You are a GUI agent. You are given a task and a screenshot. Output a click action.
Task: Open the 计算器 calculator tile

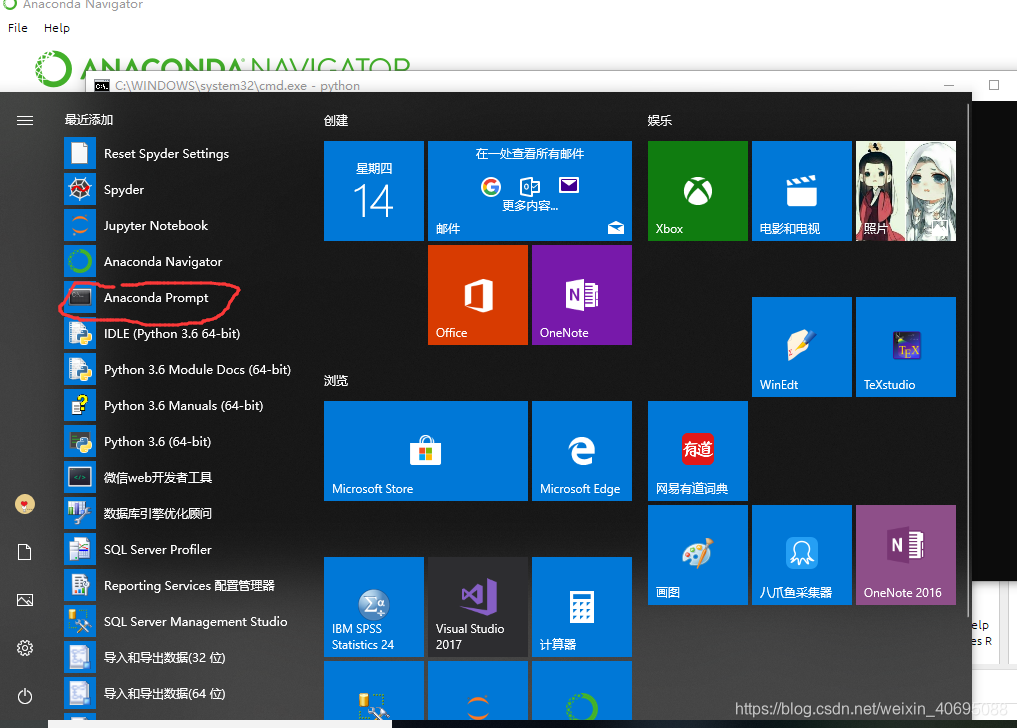click(582, 607)
